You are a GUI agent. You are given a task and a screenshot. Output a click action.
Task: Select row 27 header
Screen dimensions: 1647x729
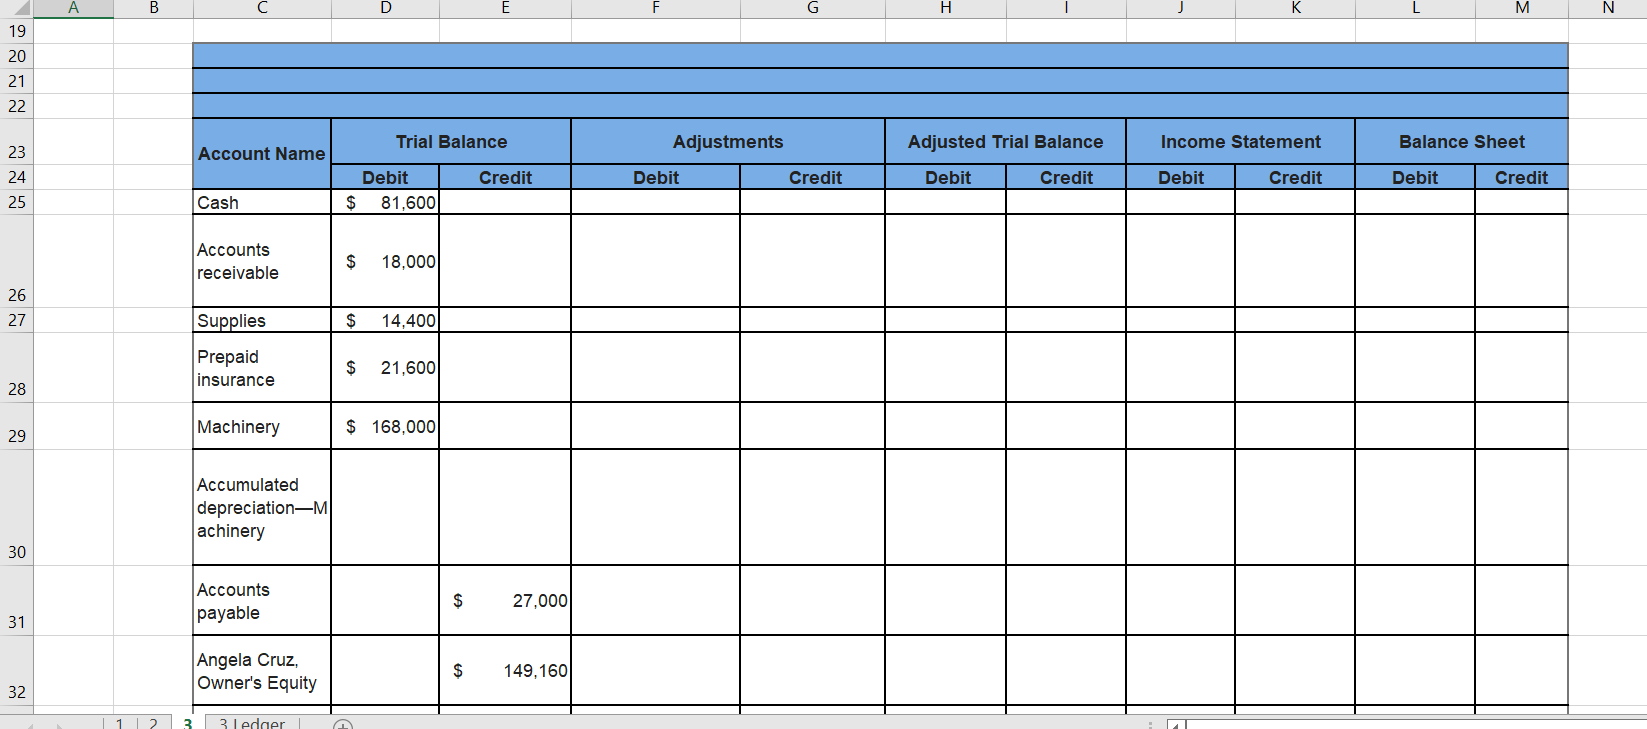tap(17, 320)
